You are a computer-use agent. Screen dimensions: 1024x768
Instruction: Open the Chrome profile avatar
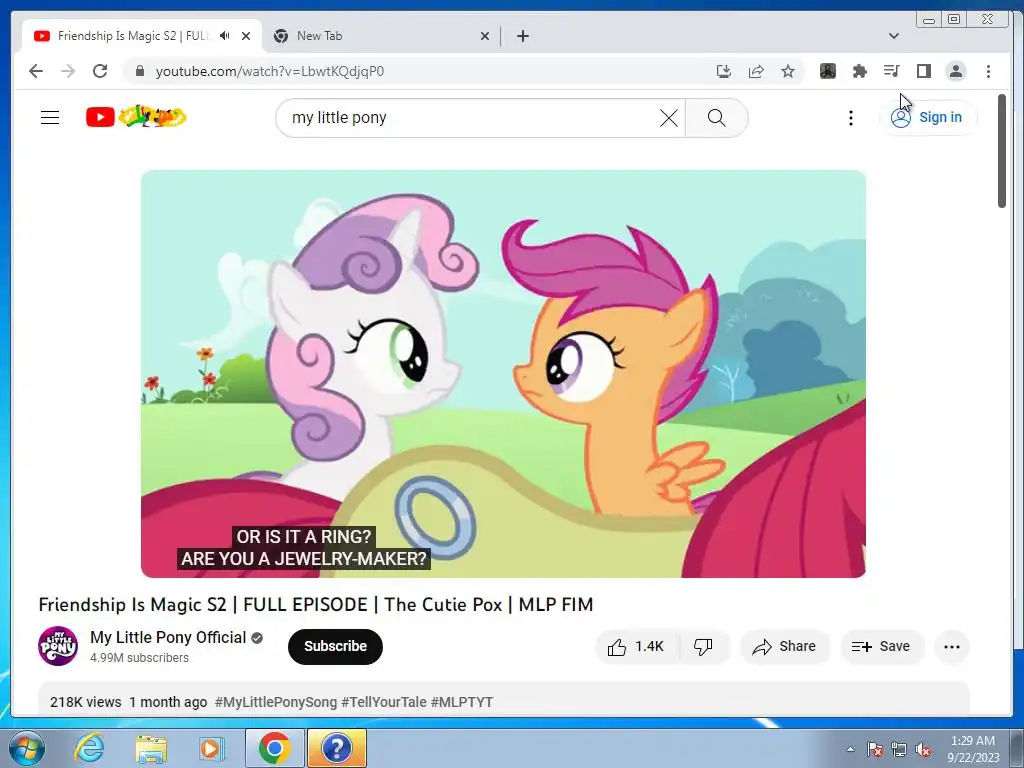(x=956, y=71)
